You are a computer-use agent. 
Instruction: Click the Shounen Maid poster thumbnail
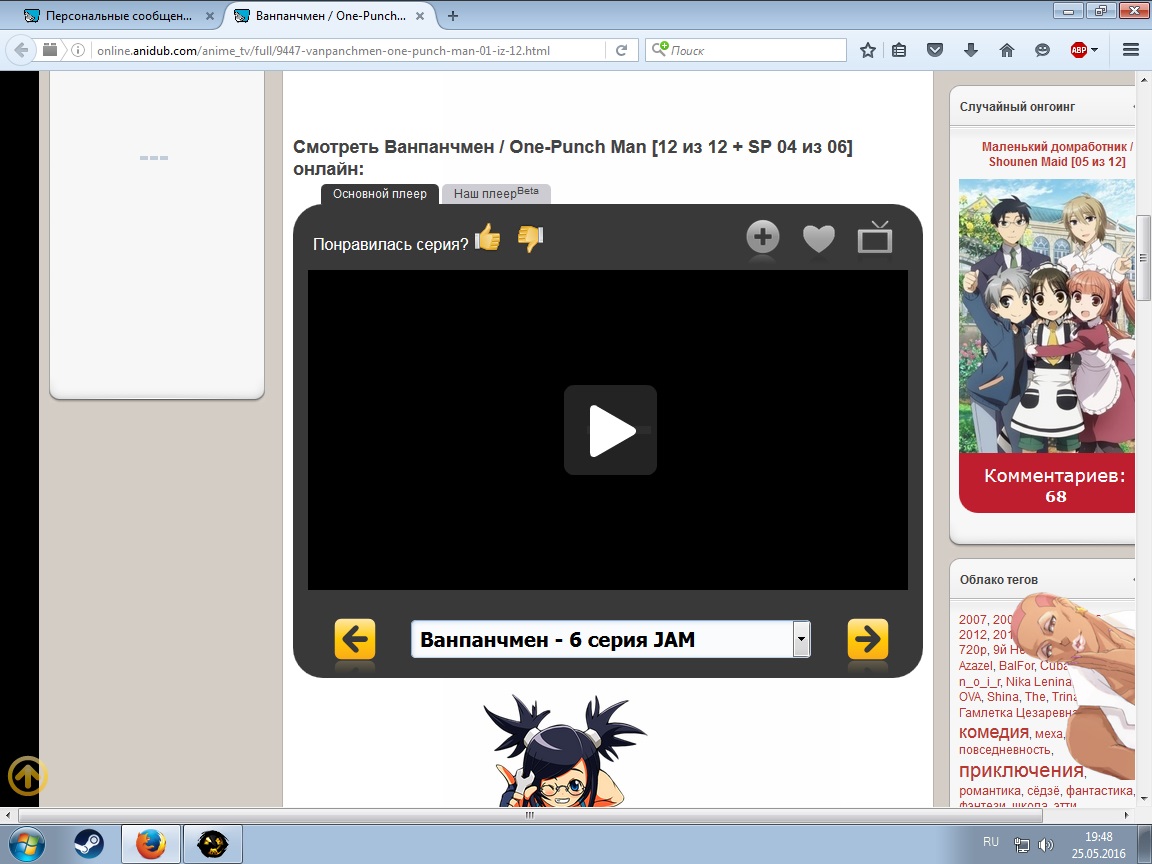(1047, 316)
